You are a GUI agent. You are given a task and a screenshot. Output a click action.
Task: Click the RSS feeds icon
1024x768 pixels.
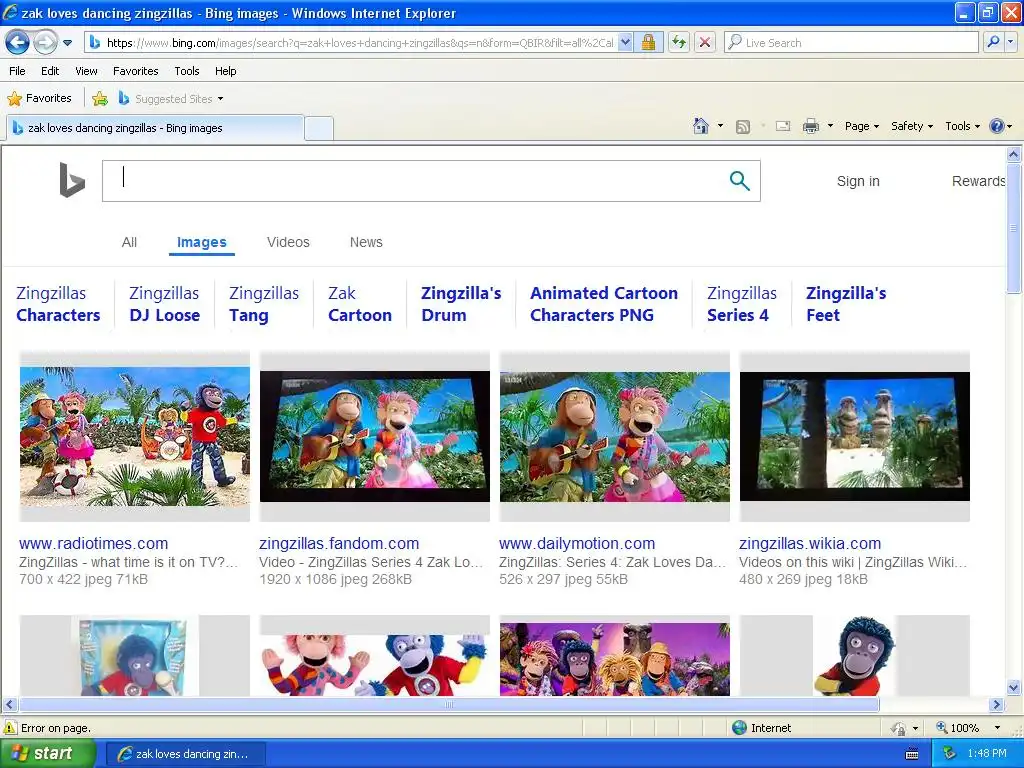click(743, 127)
